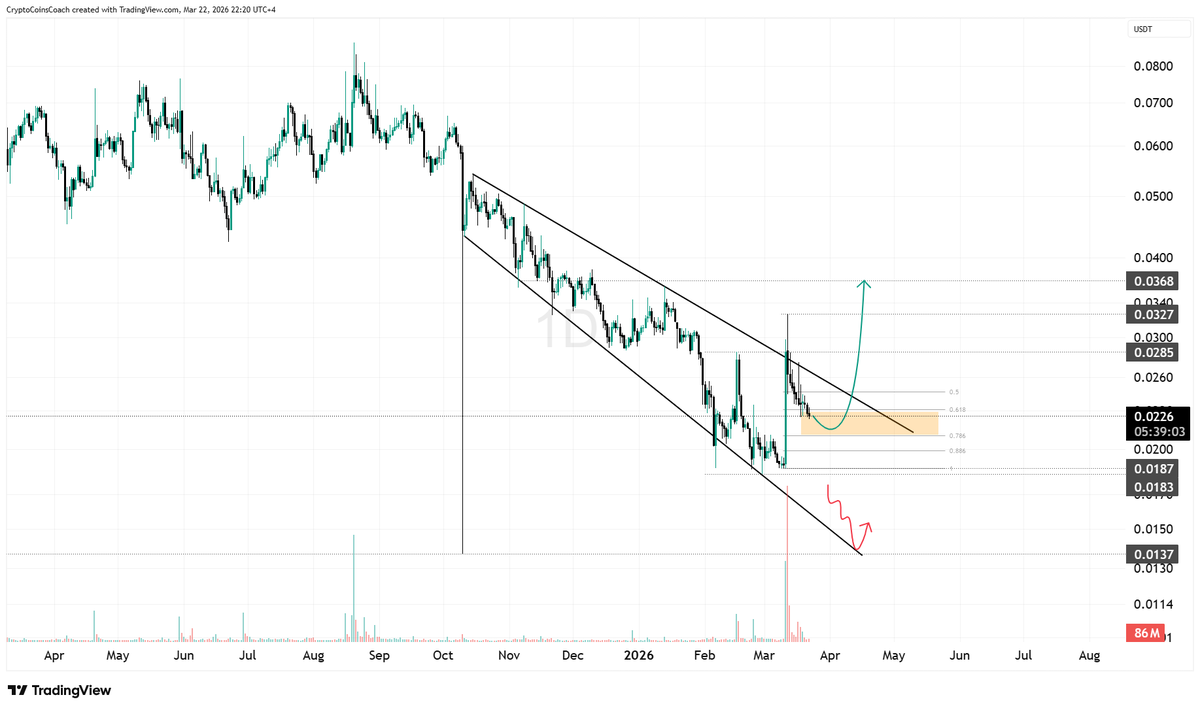
Task: Click the 0.0260 price axis label
Action: [1152, 378]
